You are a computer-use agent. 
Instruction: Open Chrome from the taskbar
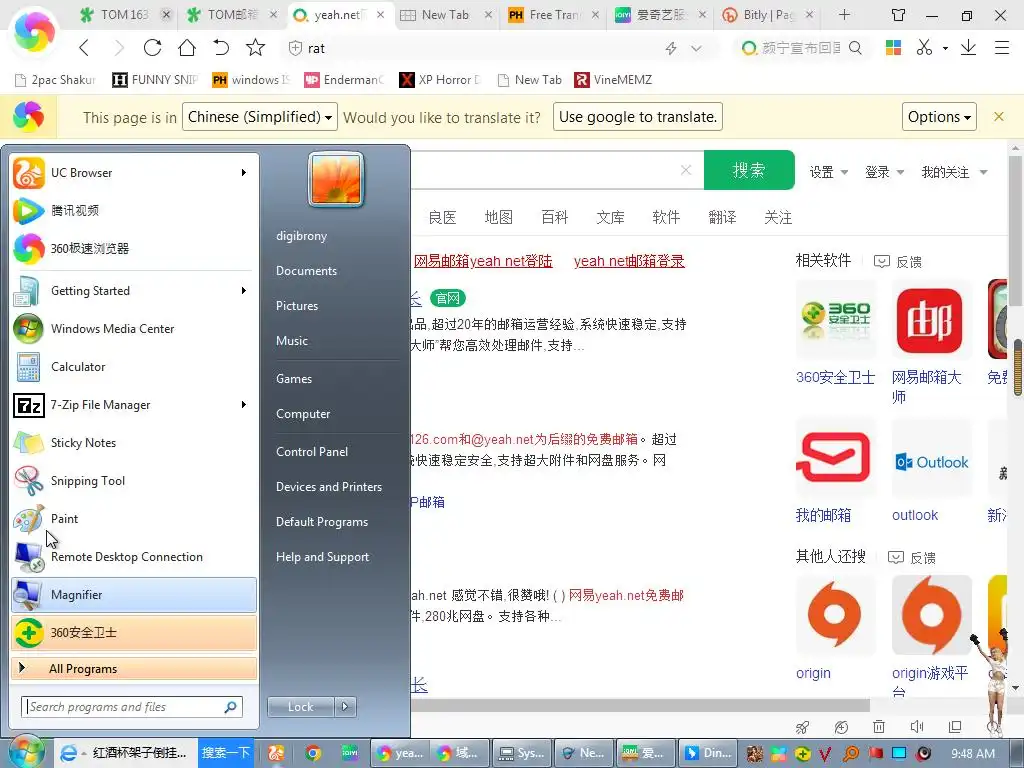(x=313, y=754)
